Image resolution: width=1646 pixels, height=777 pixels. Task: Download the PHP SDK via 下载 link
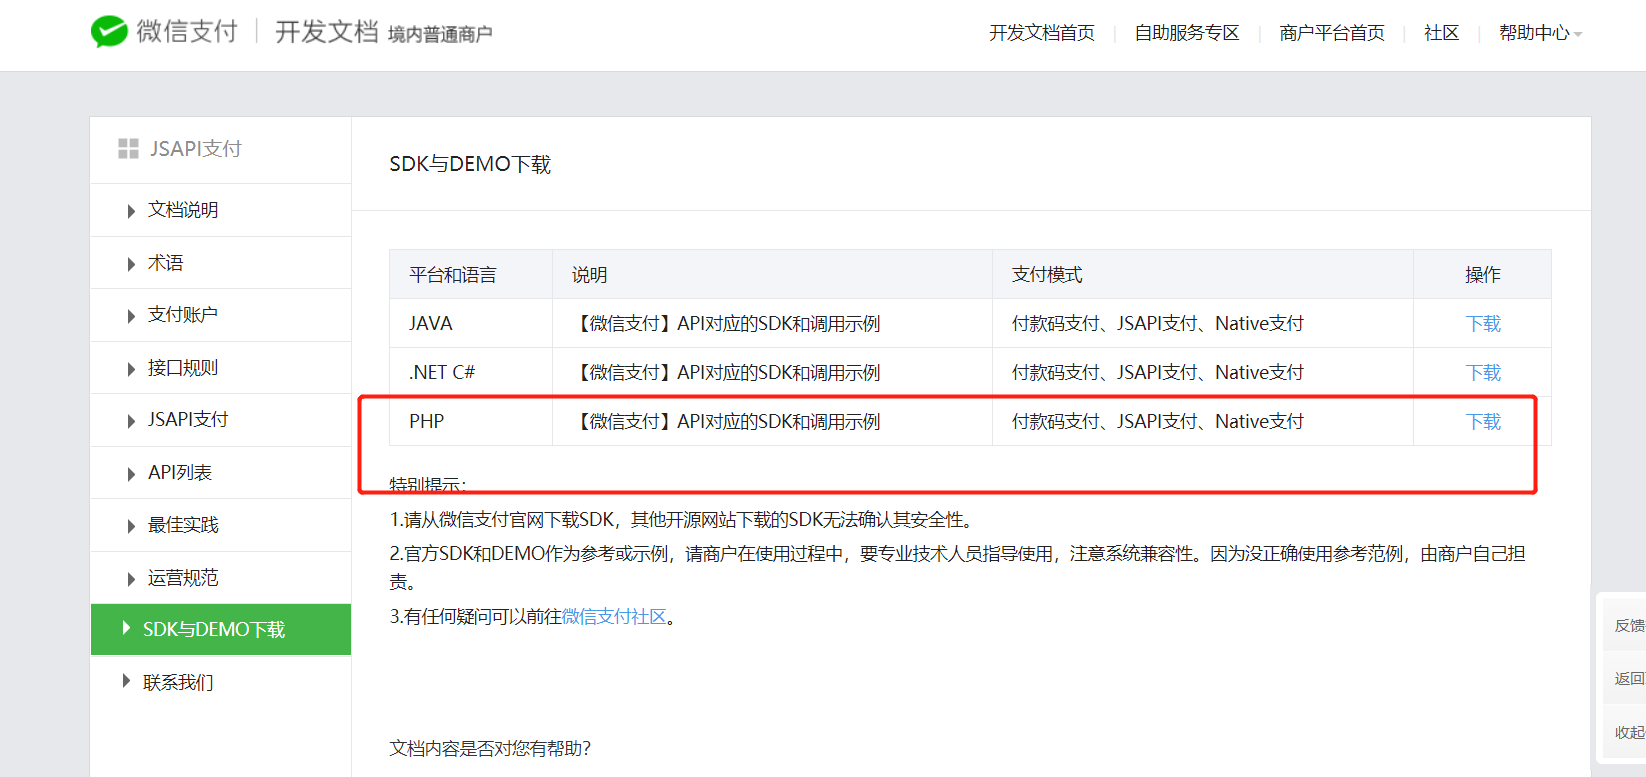1483,421
